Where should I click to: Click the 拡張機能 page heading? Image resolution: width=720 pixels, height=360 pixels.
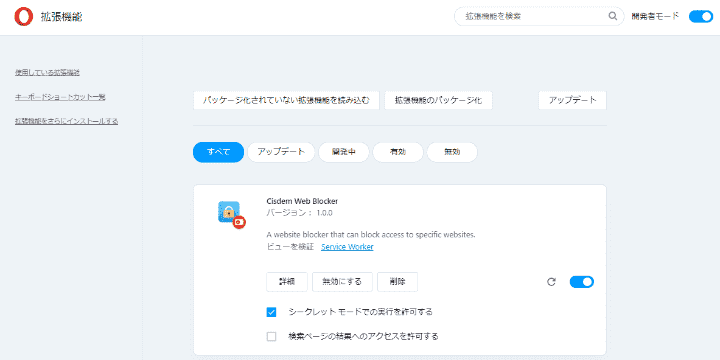pos(62,17)
